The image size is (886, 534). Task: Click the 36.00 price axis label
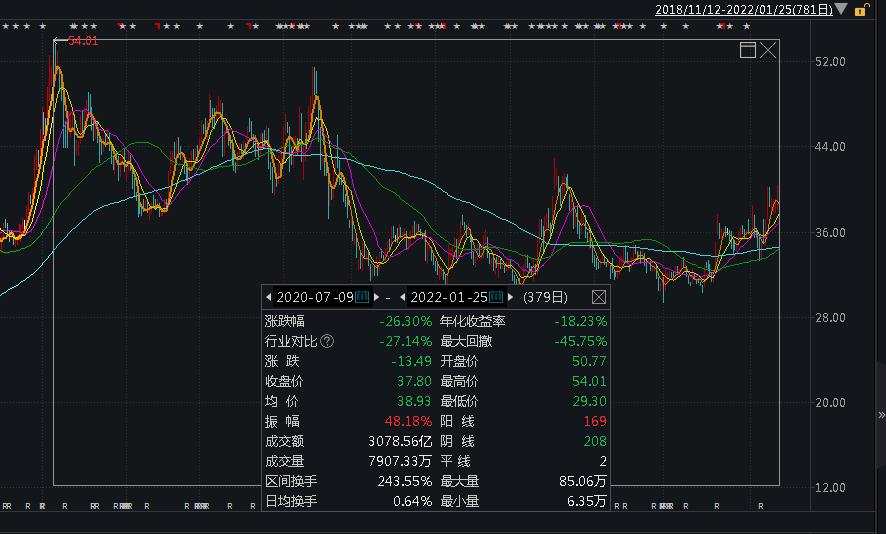click(830, 233)
